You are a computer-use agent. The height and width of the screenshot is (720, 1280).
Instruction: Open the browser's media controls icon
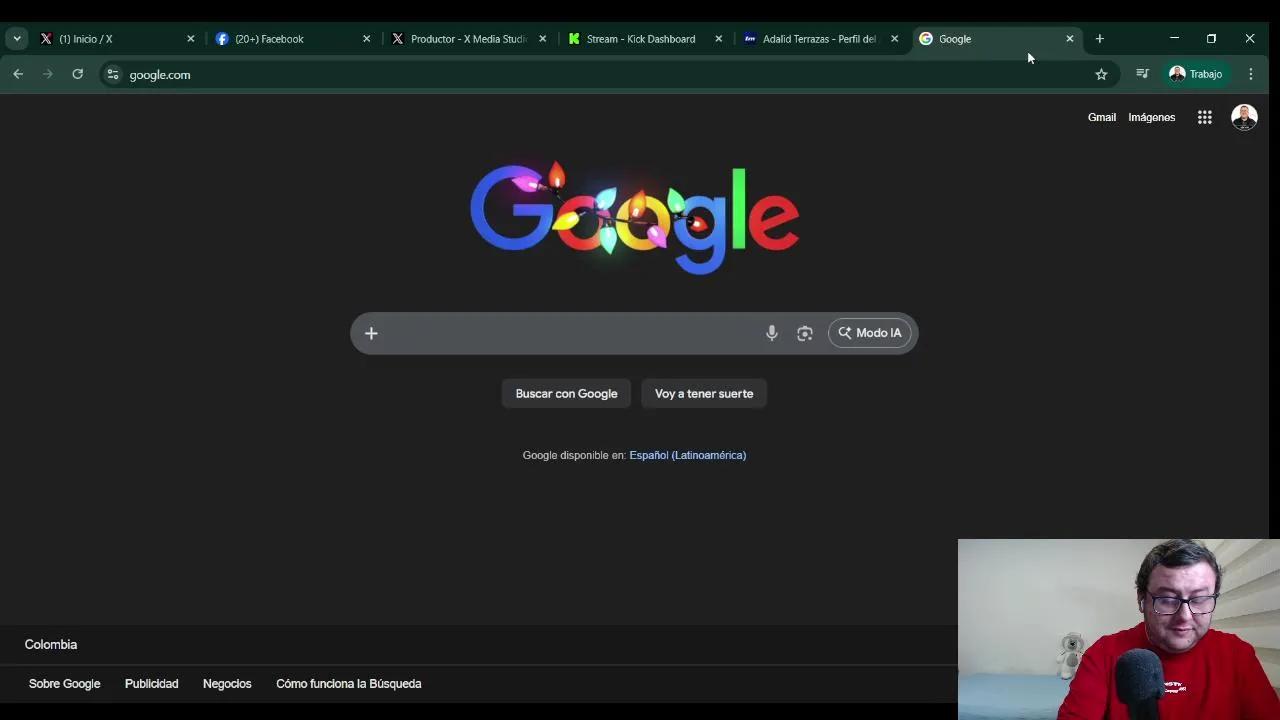coord(1142,74)
